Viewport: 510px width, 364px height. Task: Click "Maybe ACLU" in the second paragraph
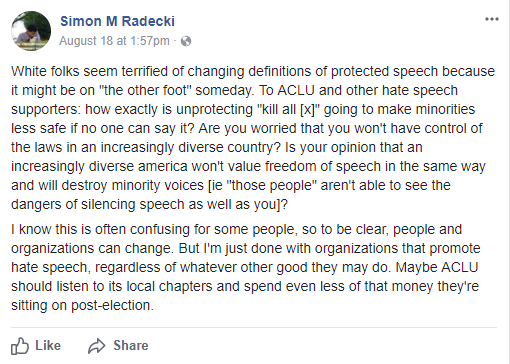click(437, 267)
